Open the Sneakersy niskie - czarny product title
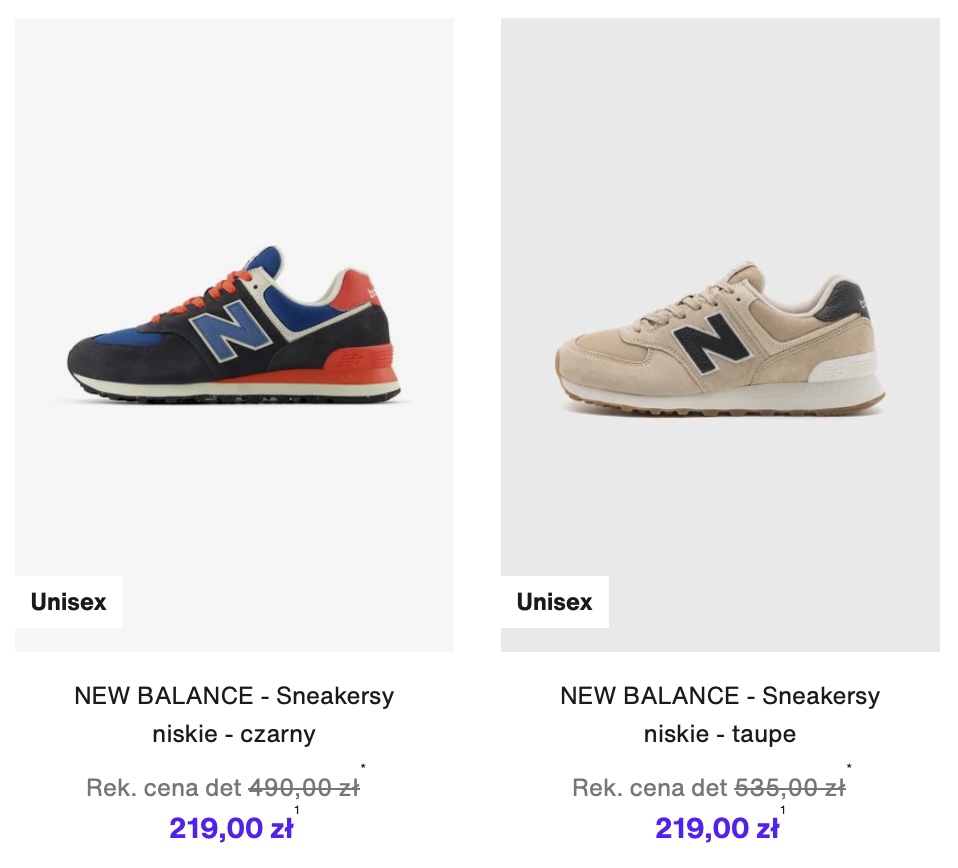Screen dimensions: 958x868 [x=234, y=714]
